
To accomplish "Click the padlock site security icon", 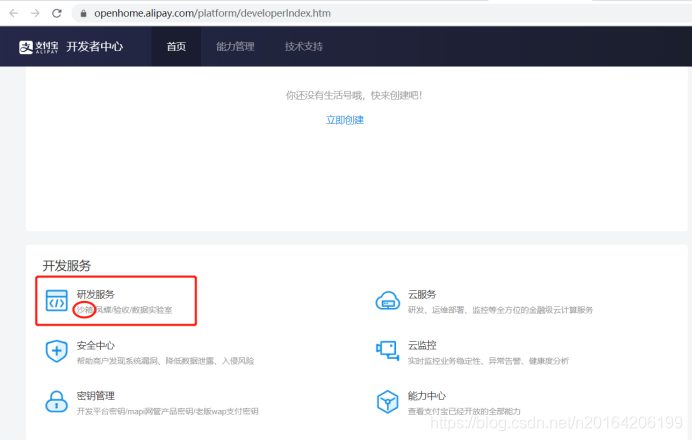I will coord(83,14).
